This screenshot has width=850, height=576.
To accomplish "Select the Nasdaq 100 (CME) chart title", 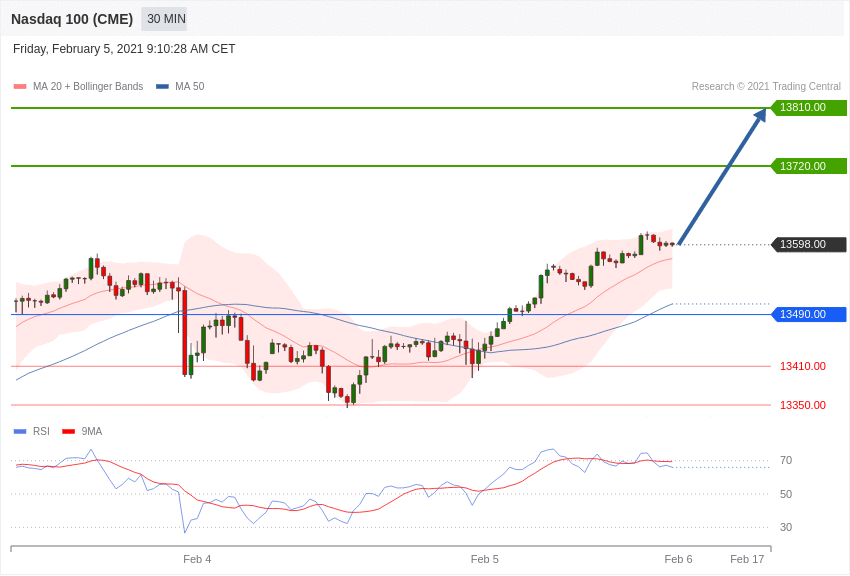I will pos(72,19).
